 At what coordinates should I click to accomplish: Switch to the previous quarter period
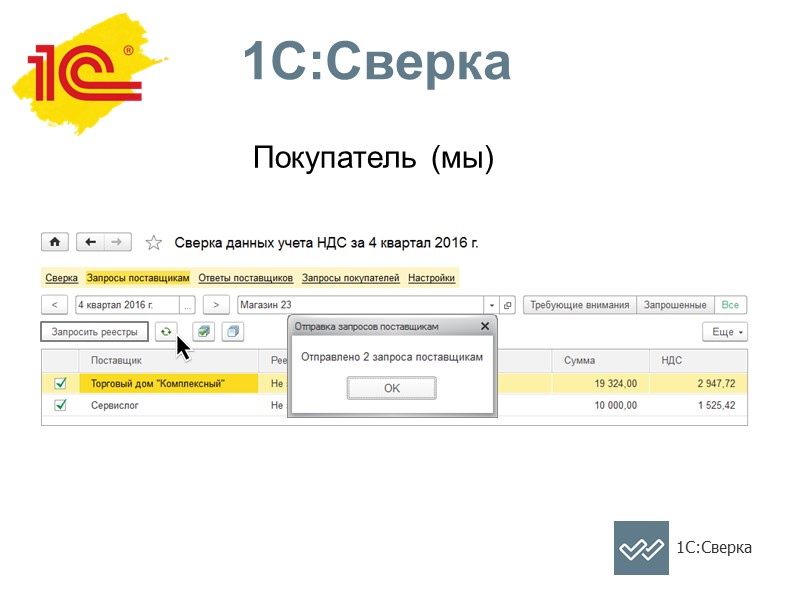55,305
